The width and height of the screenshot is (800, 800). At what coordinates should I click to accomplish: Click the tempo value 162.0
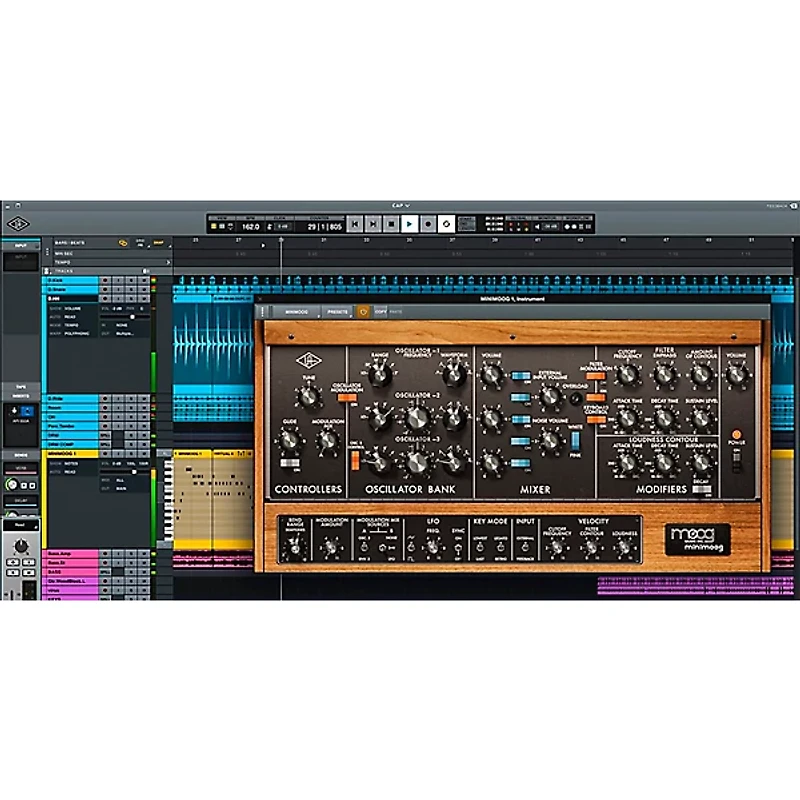point(251,227)
